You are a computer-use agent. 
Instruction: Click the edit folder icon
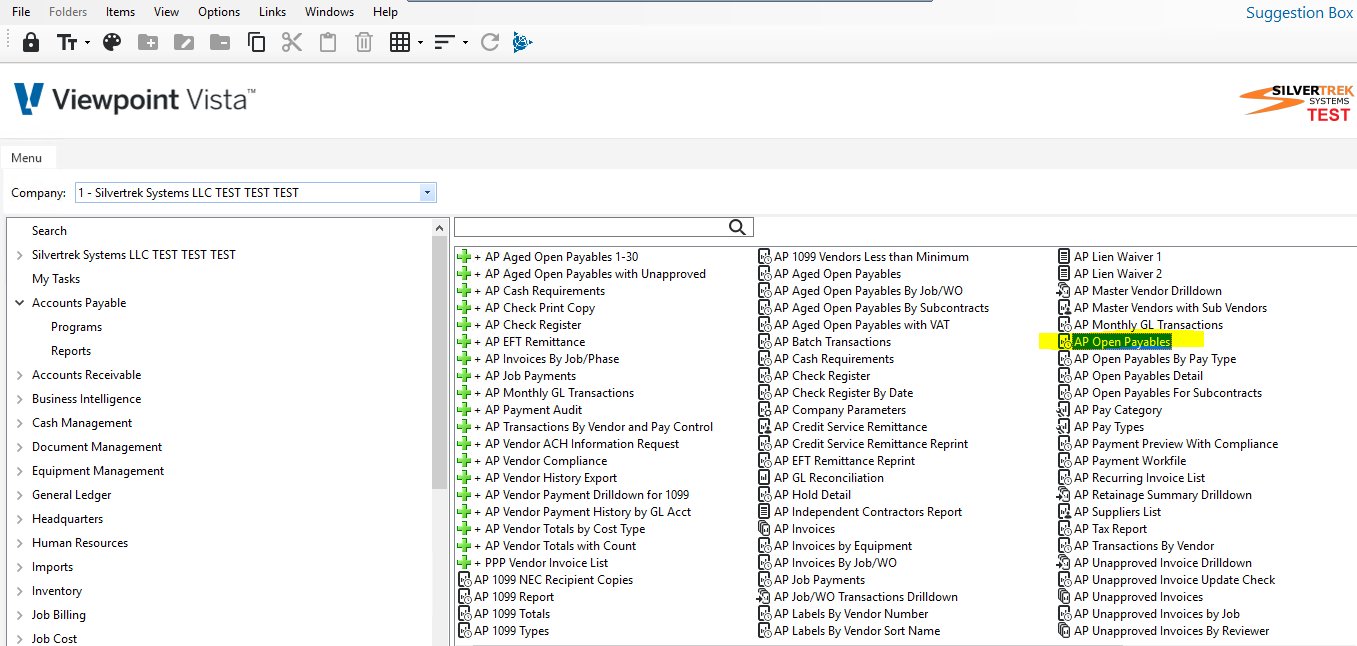tap(184, 42)
